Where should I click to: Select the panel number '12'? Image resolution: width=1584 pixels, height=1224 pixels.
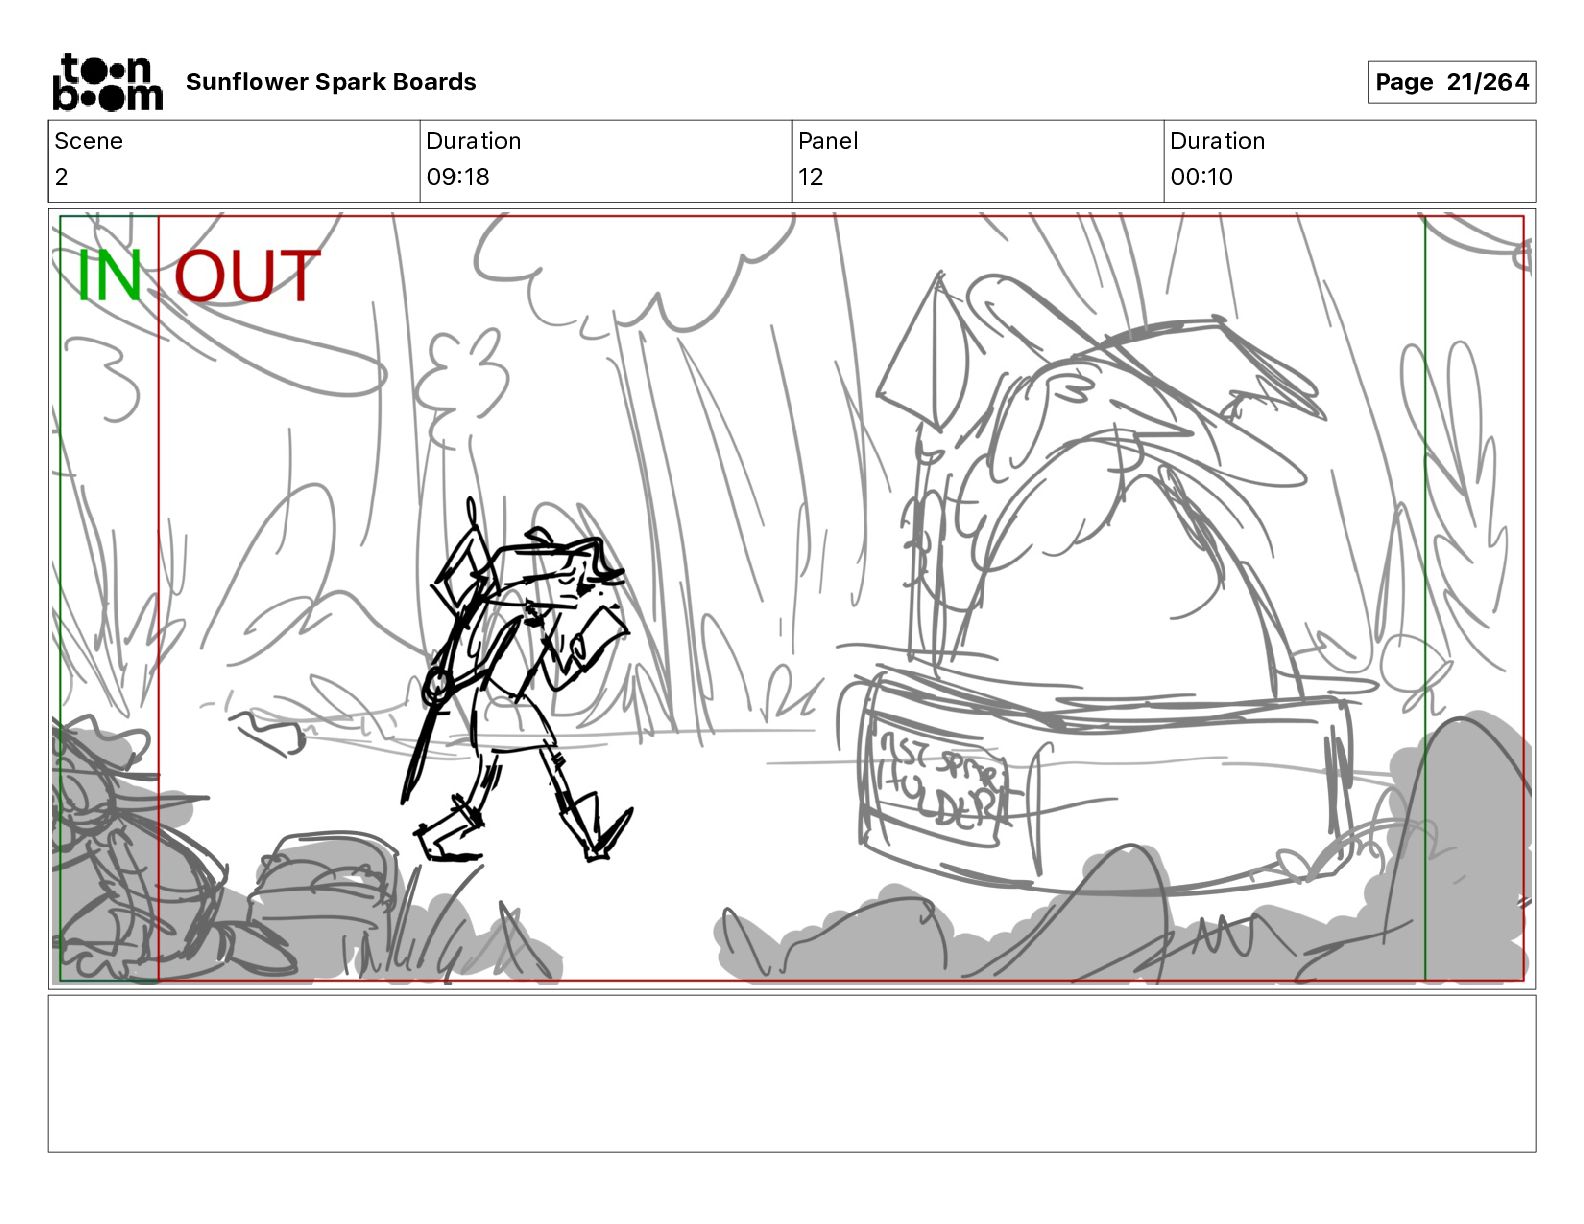pos(811,177)
